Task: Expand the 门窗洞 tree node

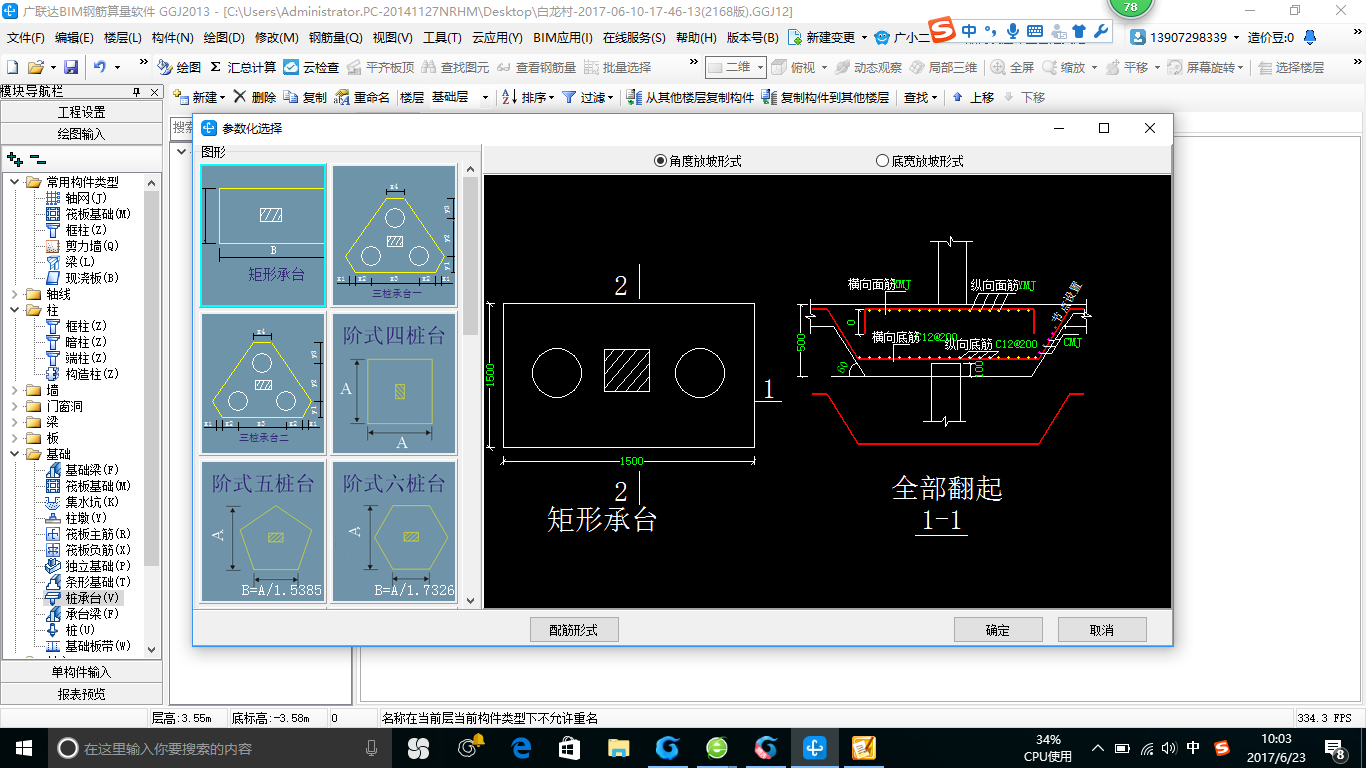Action: click(14, 406)
